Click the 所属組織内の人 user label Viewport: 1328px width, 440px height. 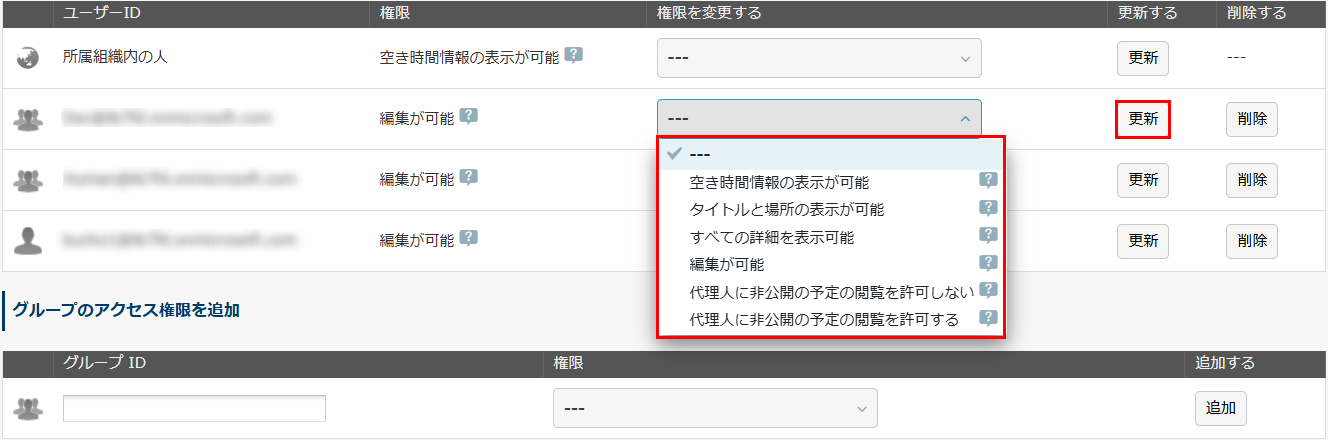[115, 57]
